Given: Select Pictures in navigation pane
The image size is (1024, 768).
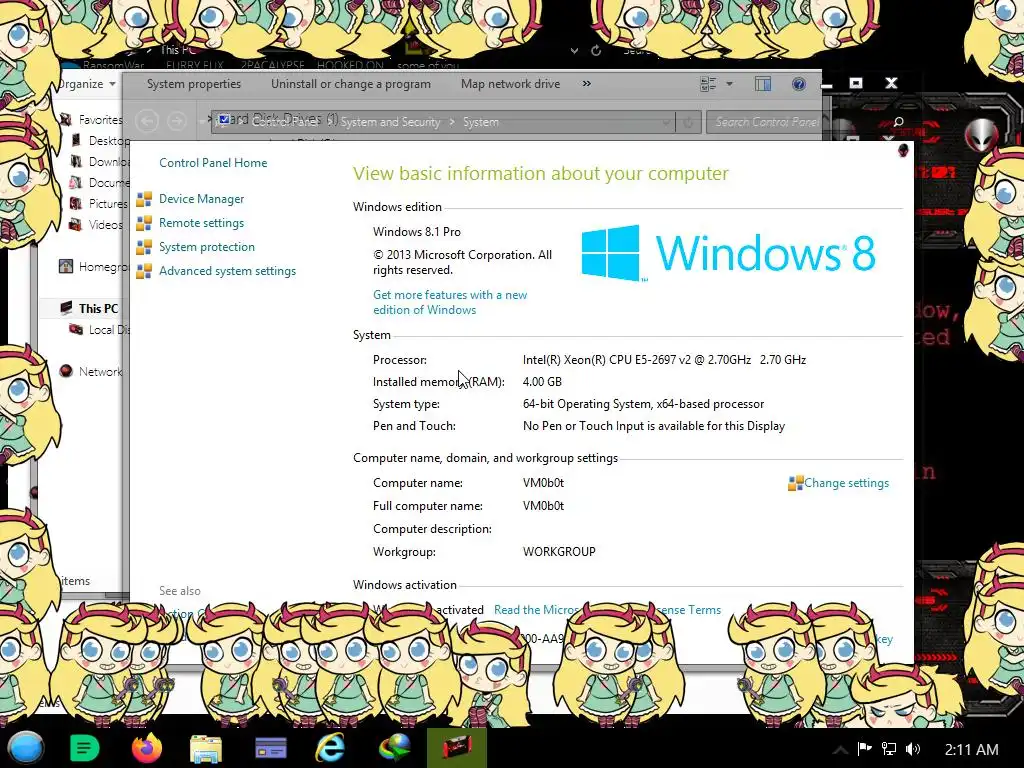Looking at the screenshot, I should (x=99, y=204).
